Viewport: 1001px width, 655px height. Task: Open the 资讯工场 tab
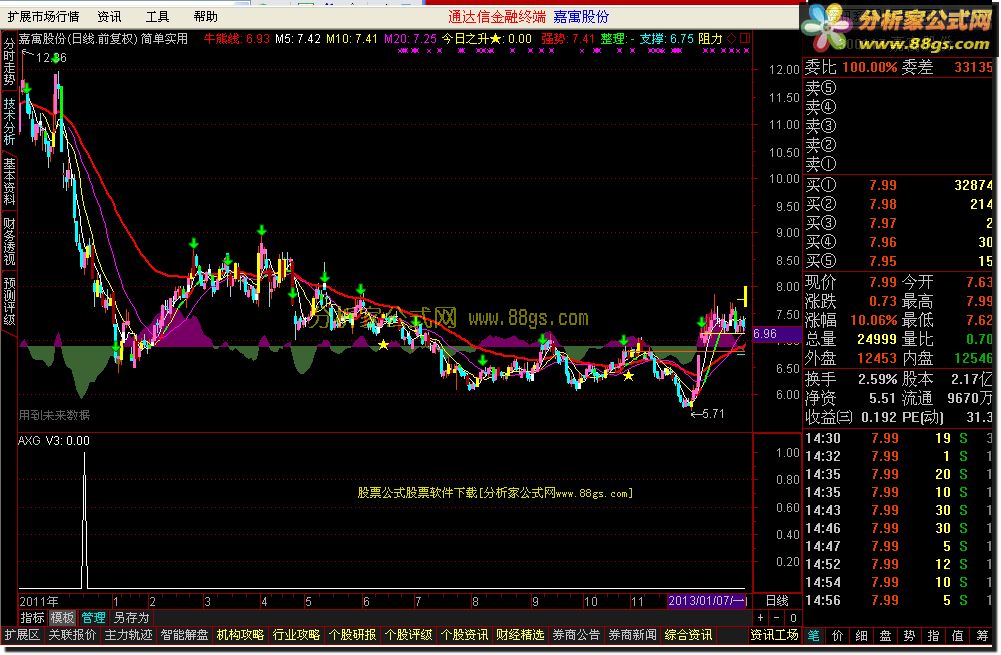(x=774, y=635)
